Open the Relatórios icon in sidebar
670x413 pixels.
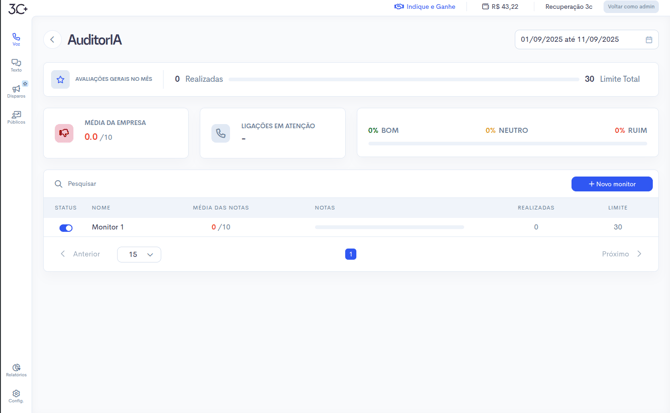tap(16, 370)
